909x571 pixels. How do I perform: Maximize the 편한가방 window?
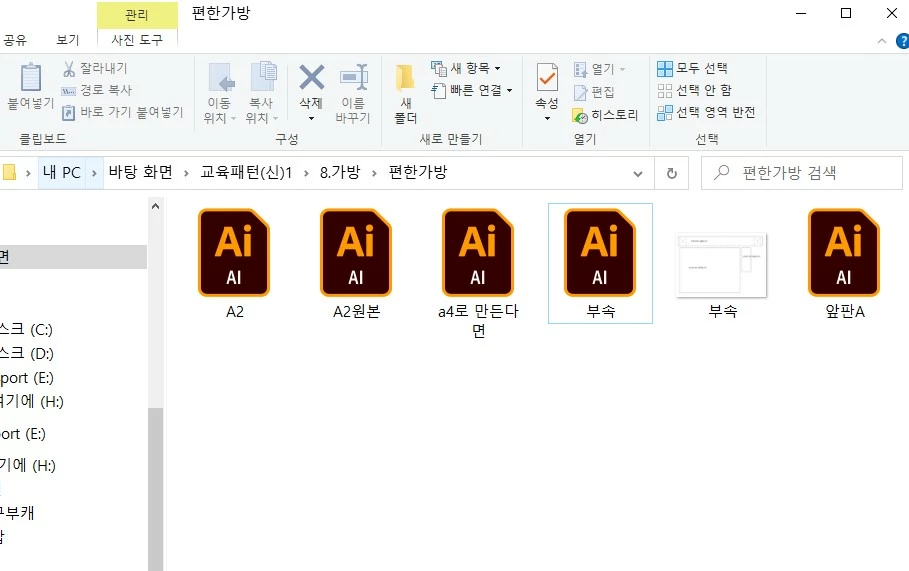(846, 13)
